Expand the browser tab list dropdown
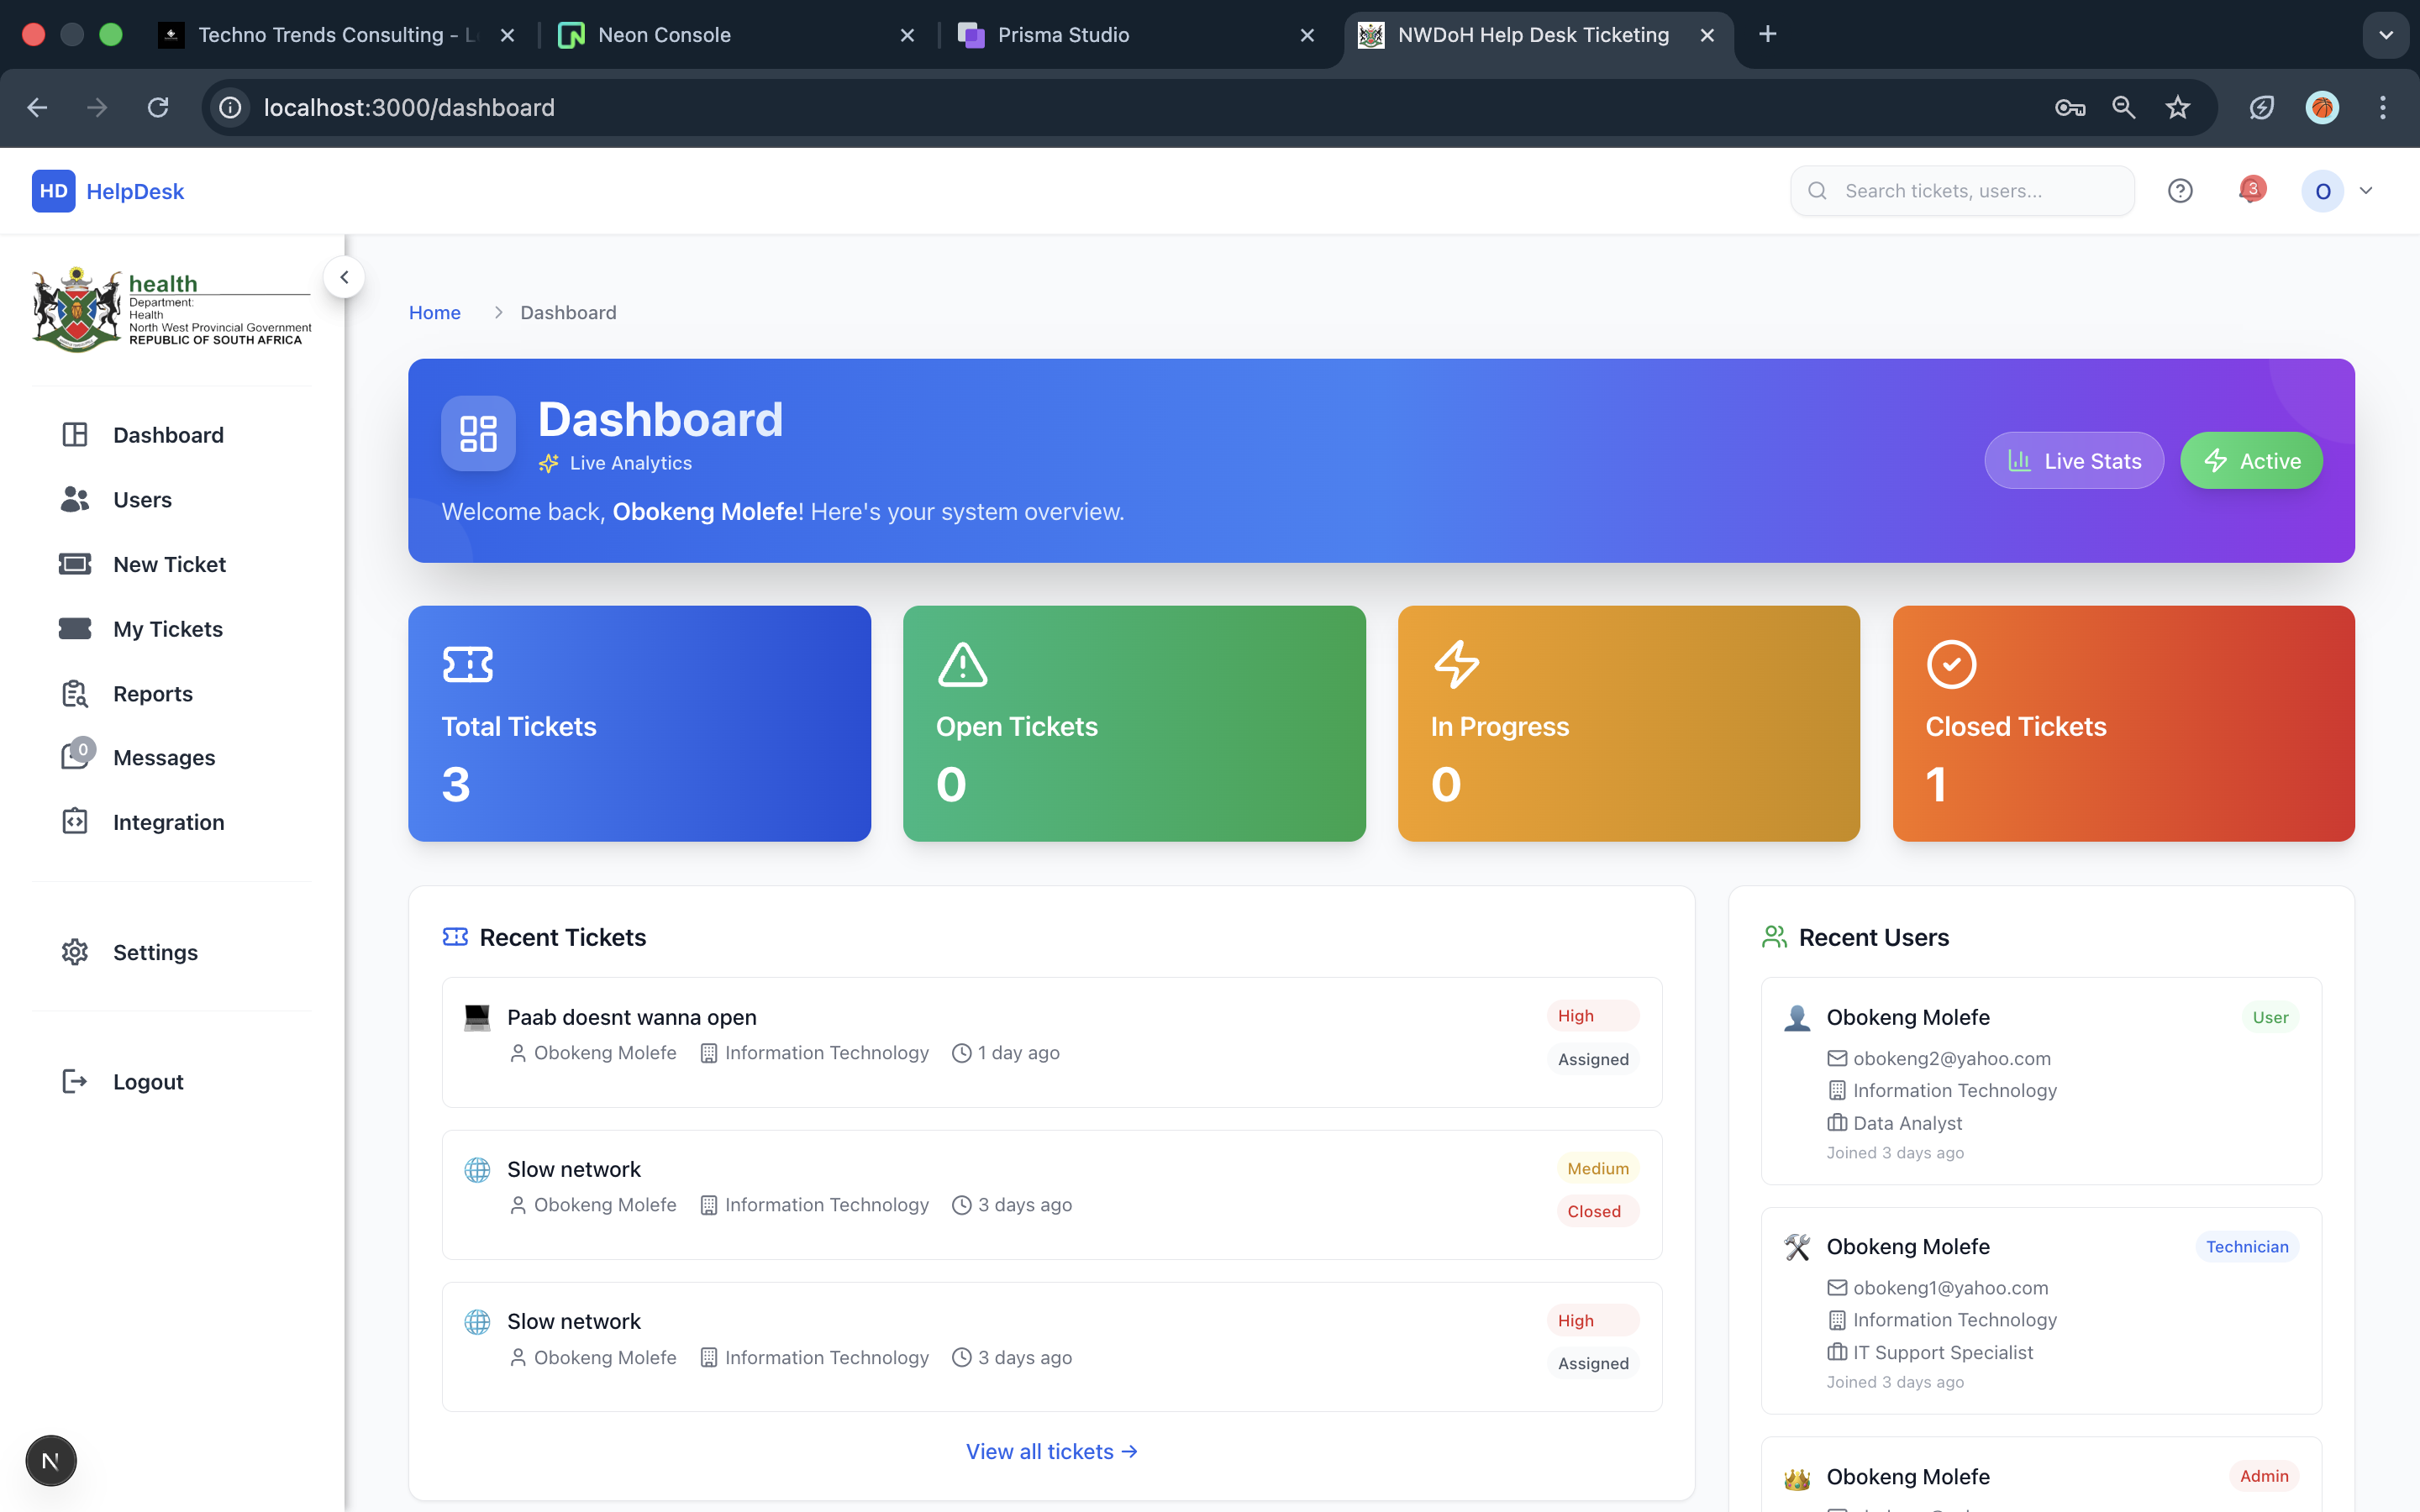2420x1512 pixels. click(x=2386, y=34)
